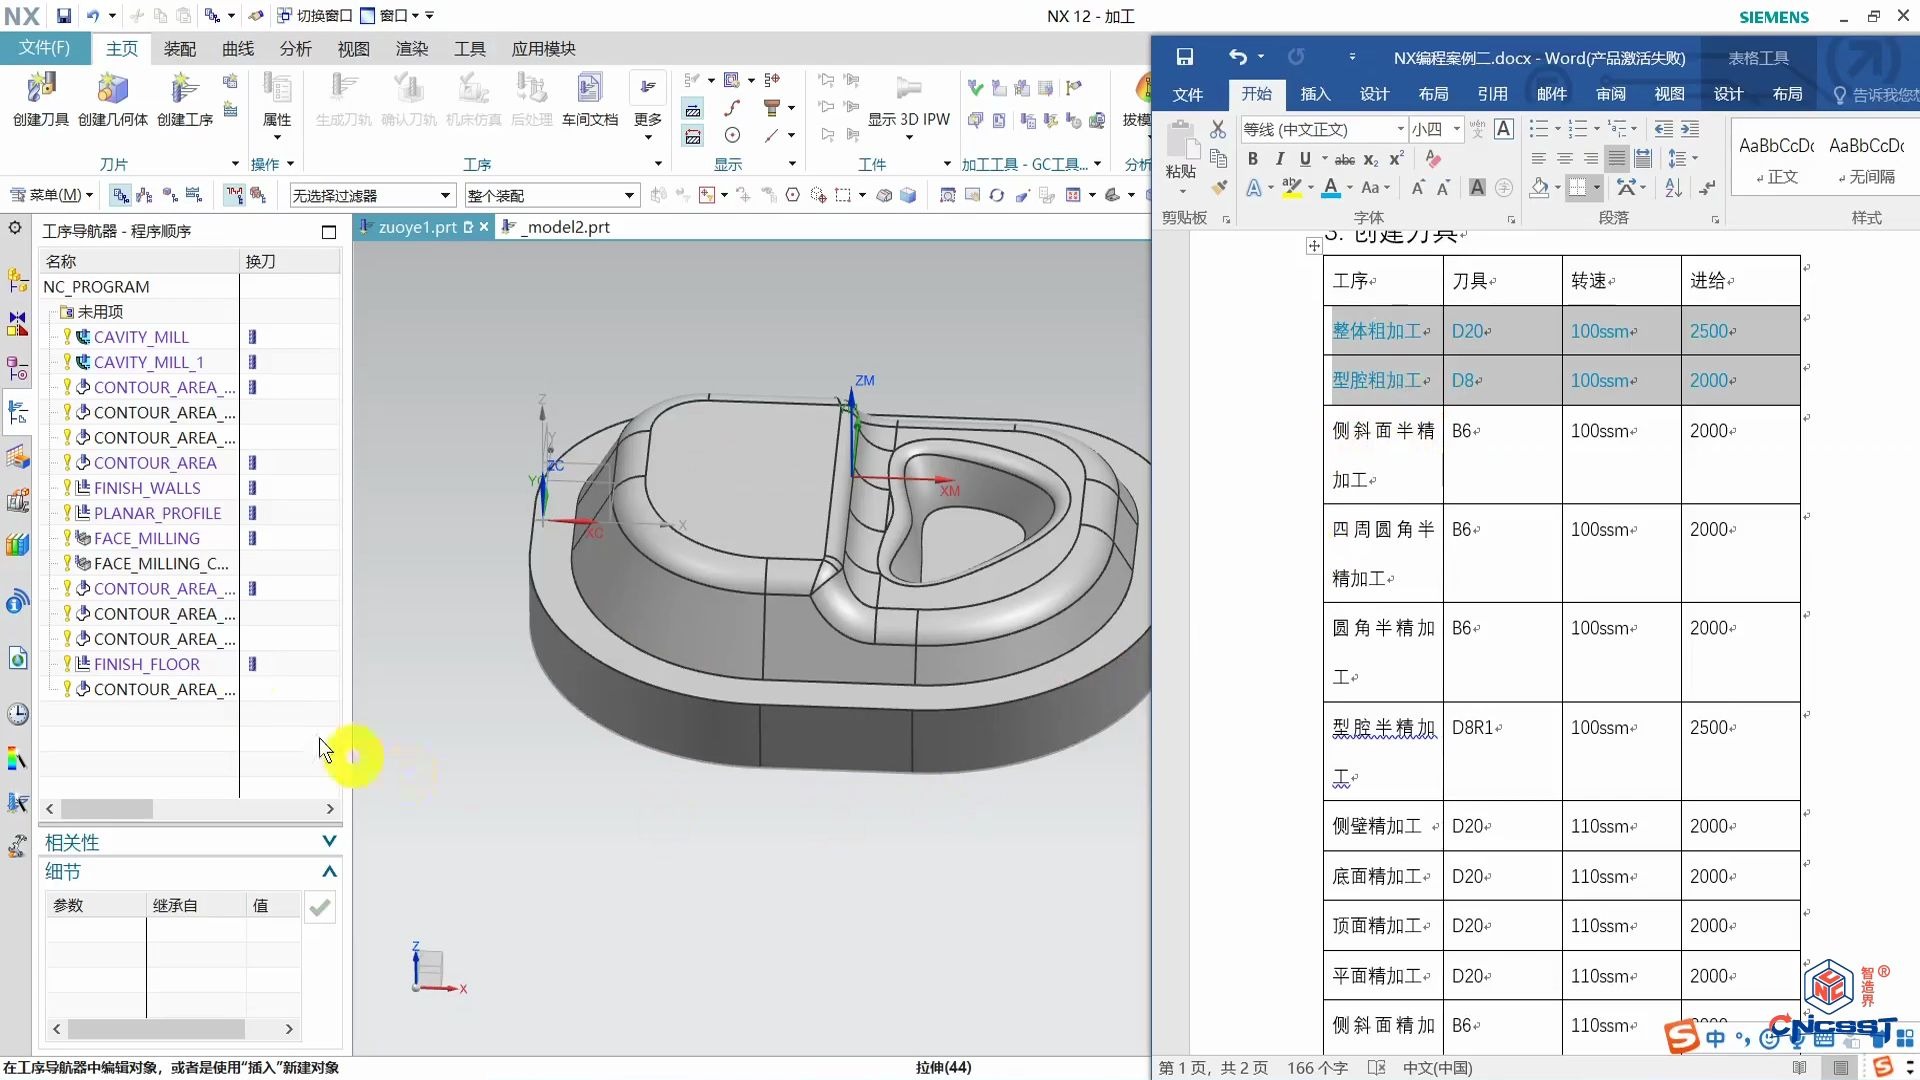Click the font color red A swatch
This screenshot has width=1920, height=1080.
point(1330,187)
